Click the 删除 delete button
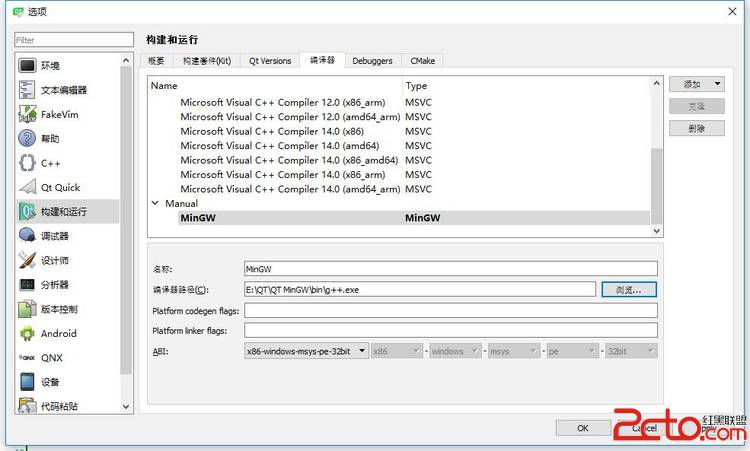Viewport: 750px width, 451px height. (x=696, y=128)
